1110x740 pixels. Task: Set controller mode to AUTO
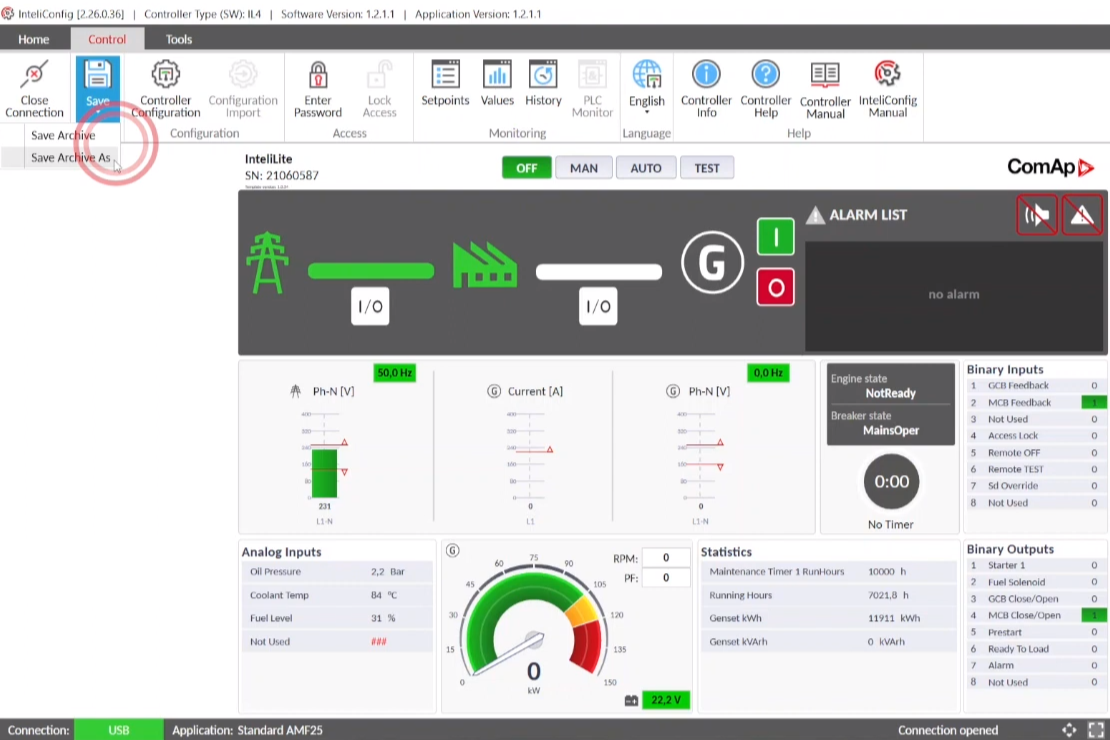coord(646,168)
